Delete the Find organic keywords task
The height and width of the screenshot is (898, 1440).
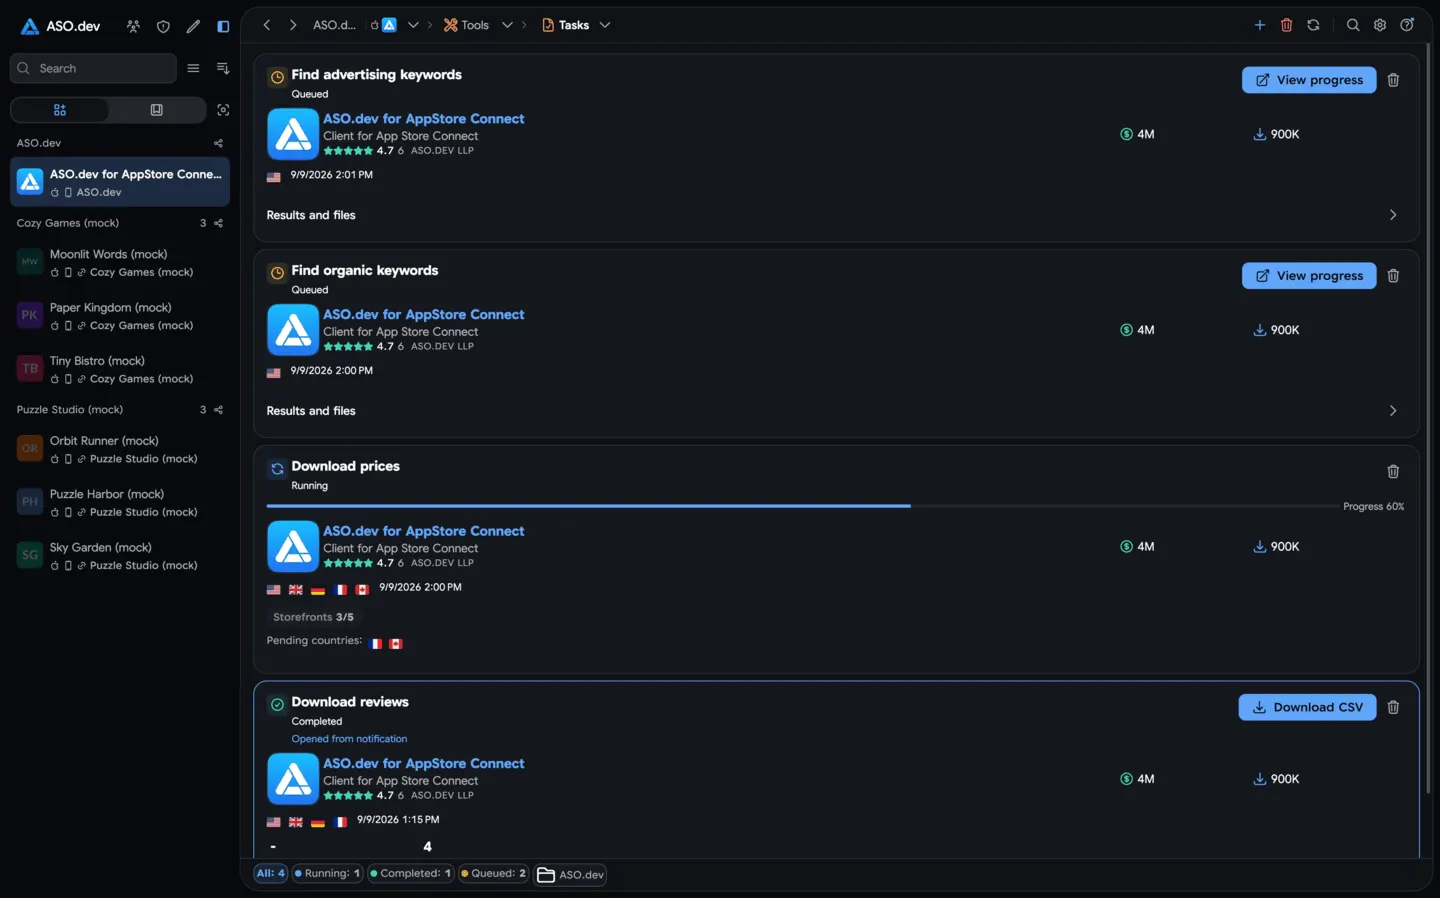point(1393,276)
